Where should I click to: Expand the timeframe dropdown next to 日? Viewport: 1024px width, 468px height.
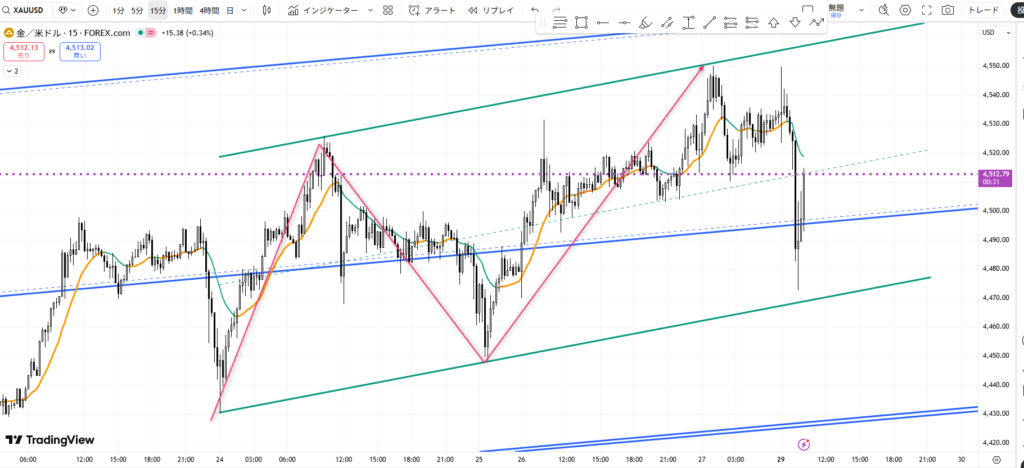coord(243,10)
